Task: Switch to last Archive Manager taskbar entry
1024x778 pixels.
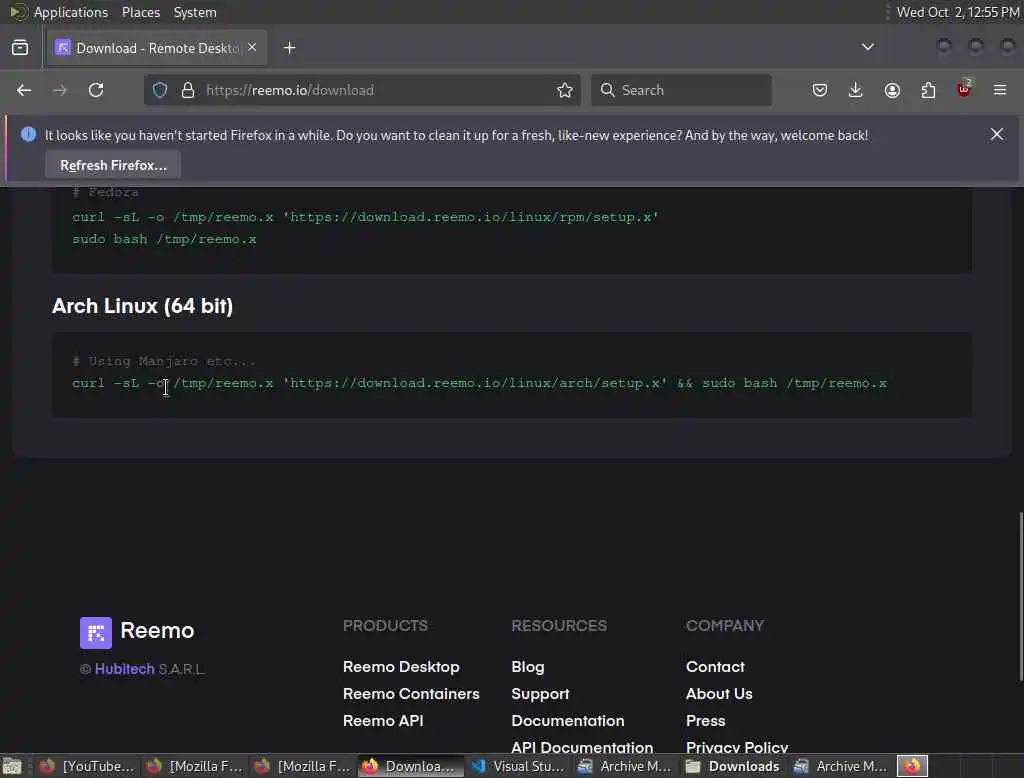Action: tap(840, 766)
